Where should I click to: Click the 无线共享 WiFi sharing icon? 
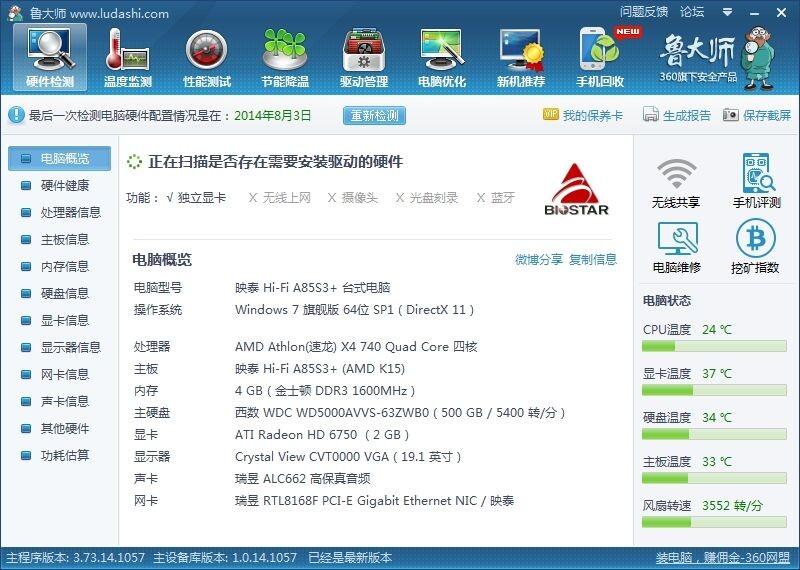676,183
